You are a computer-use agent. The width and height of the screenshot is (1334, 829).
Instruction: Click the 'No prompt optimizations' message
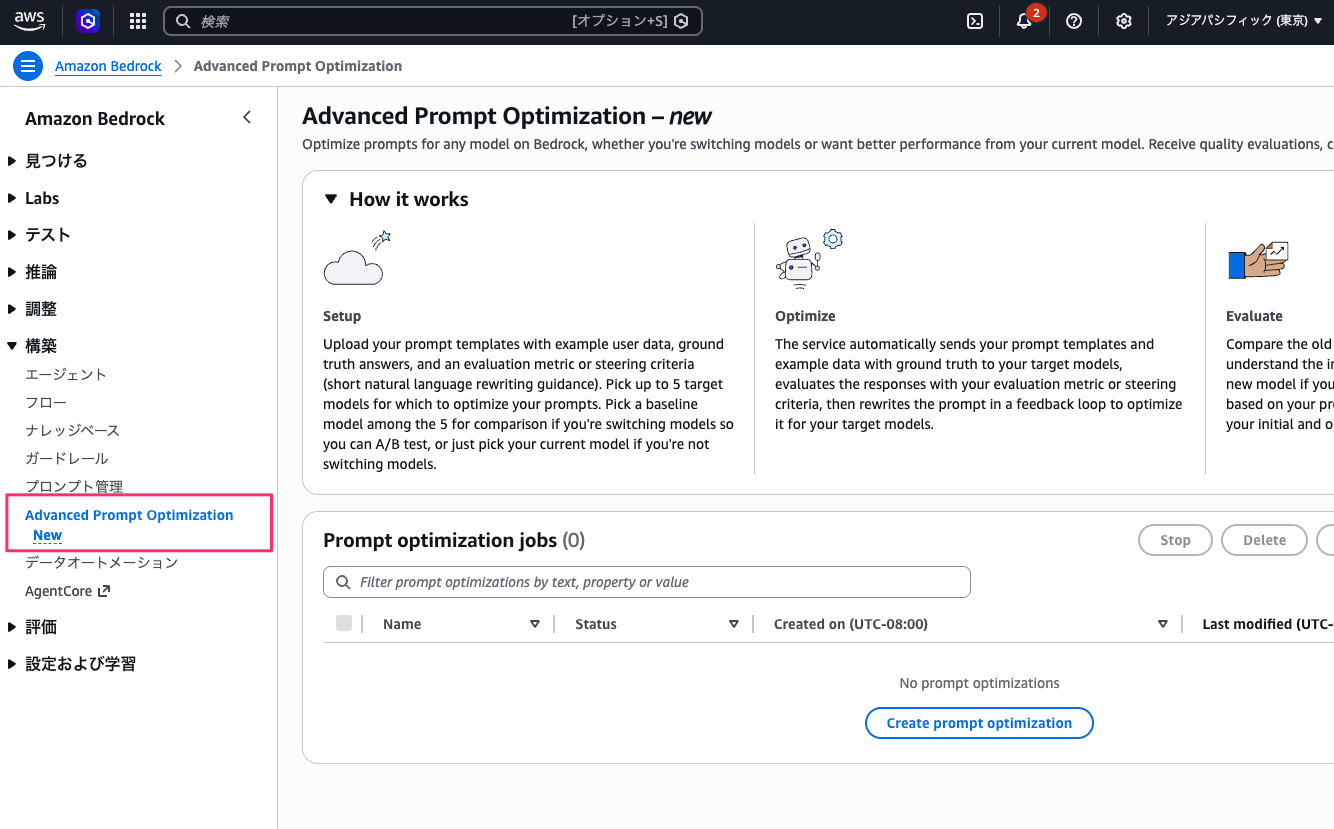click(979, 683)
